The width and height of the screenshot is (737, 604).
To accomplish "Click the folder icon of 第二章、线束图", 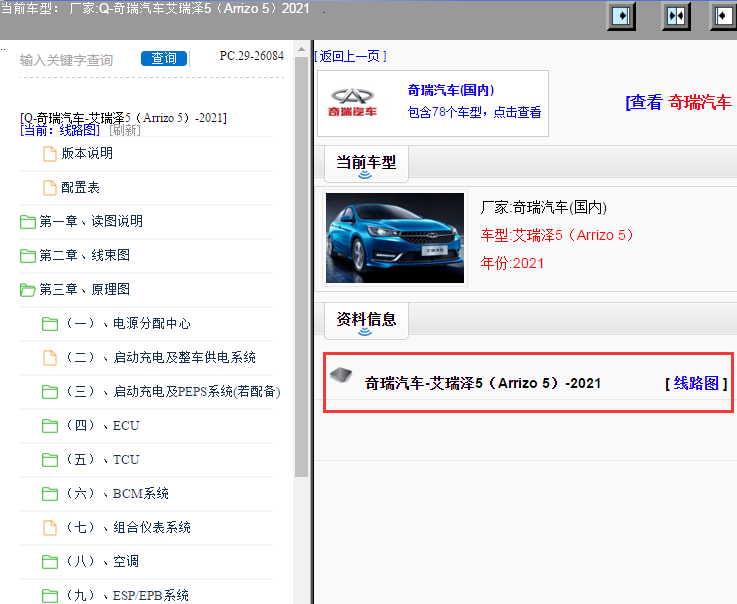I will tap(28, 256).
